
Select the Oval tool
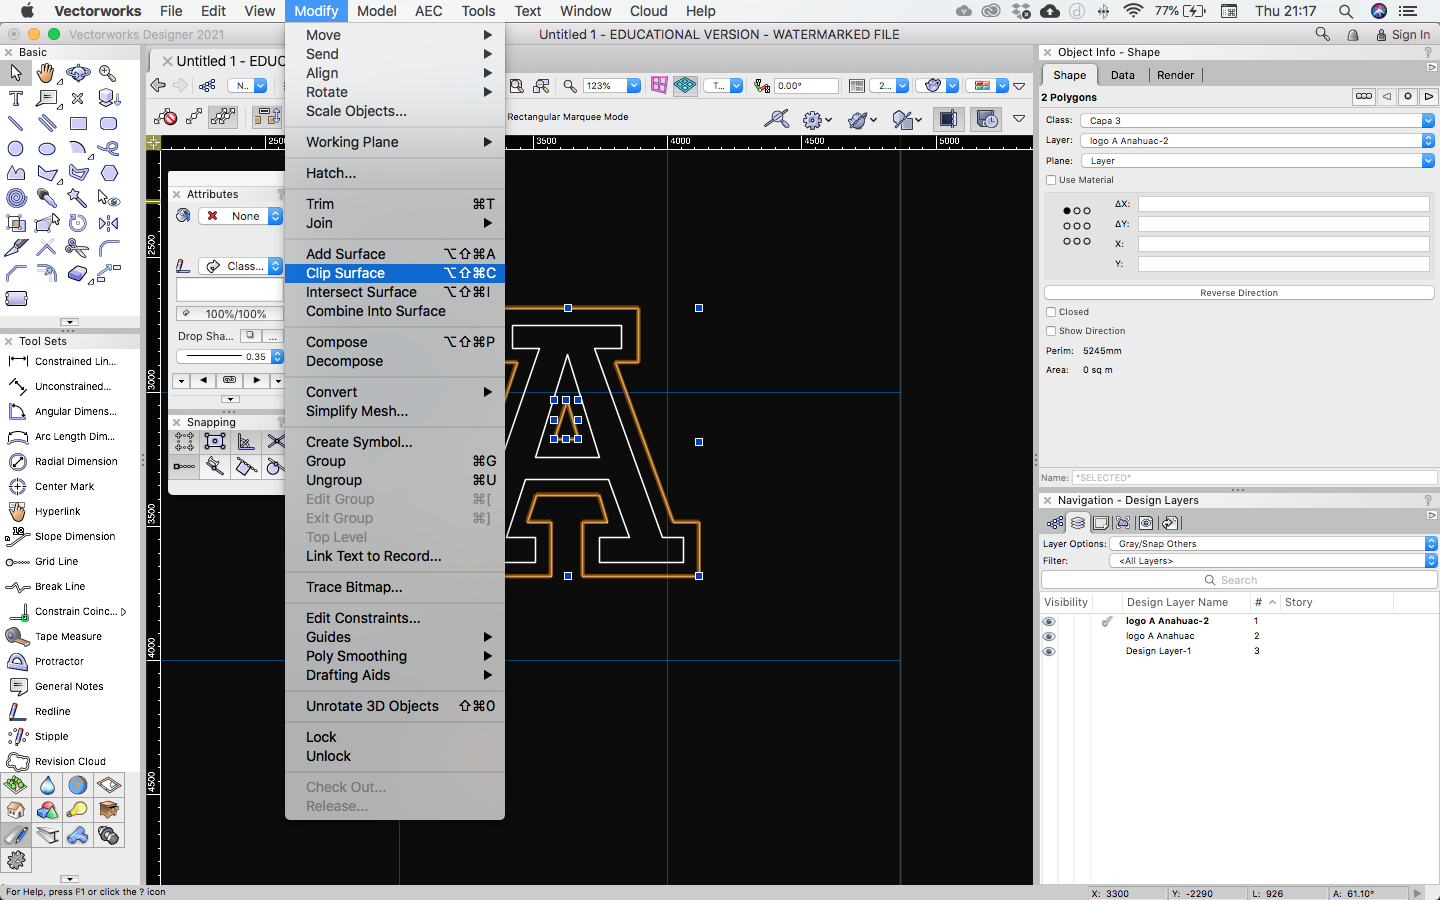click(47, 148)
